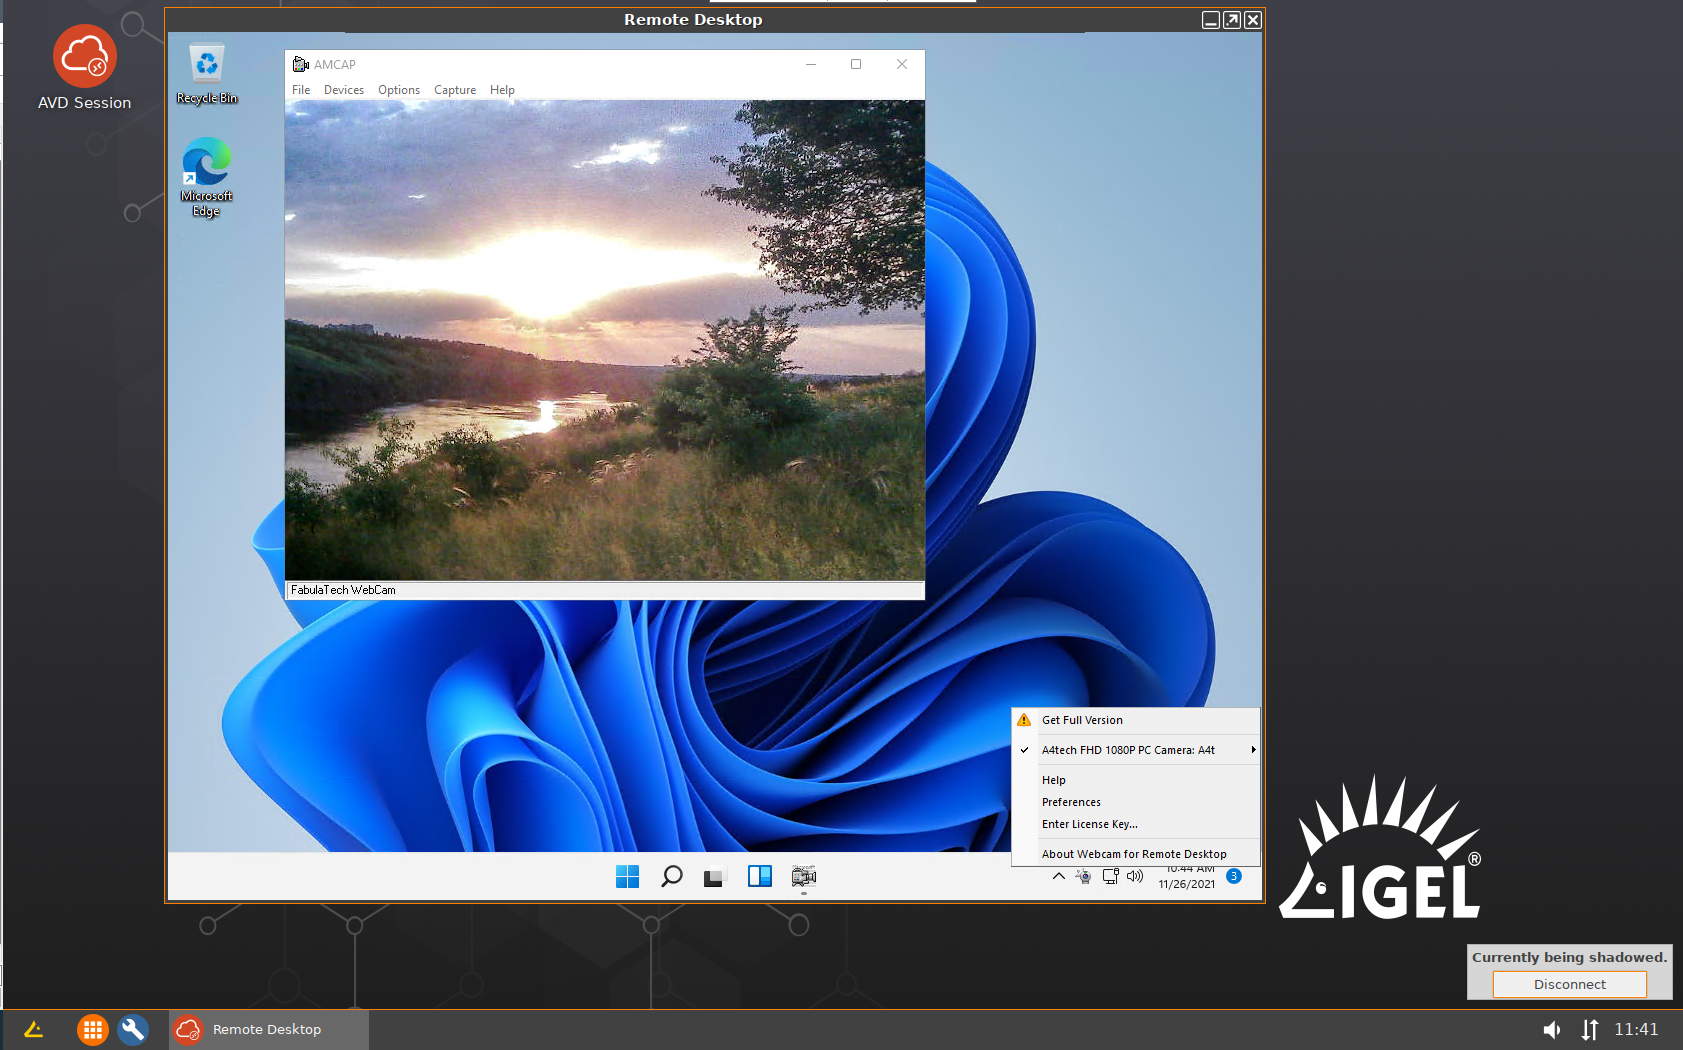1683x1050 pixels.
Task: Open the AMCAP Help menu
Action: click(502, 90)
